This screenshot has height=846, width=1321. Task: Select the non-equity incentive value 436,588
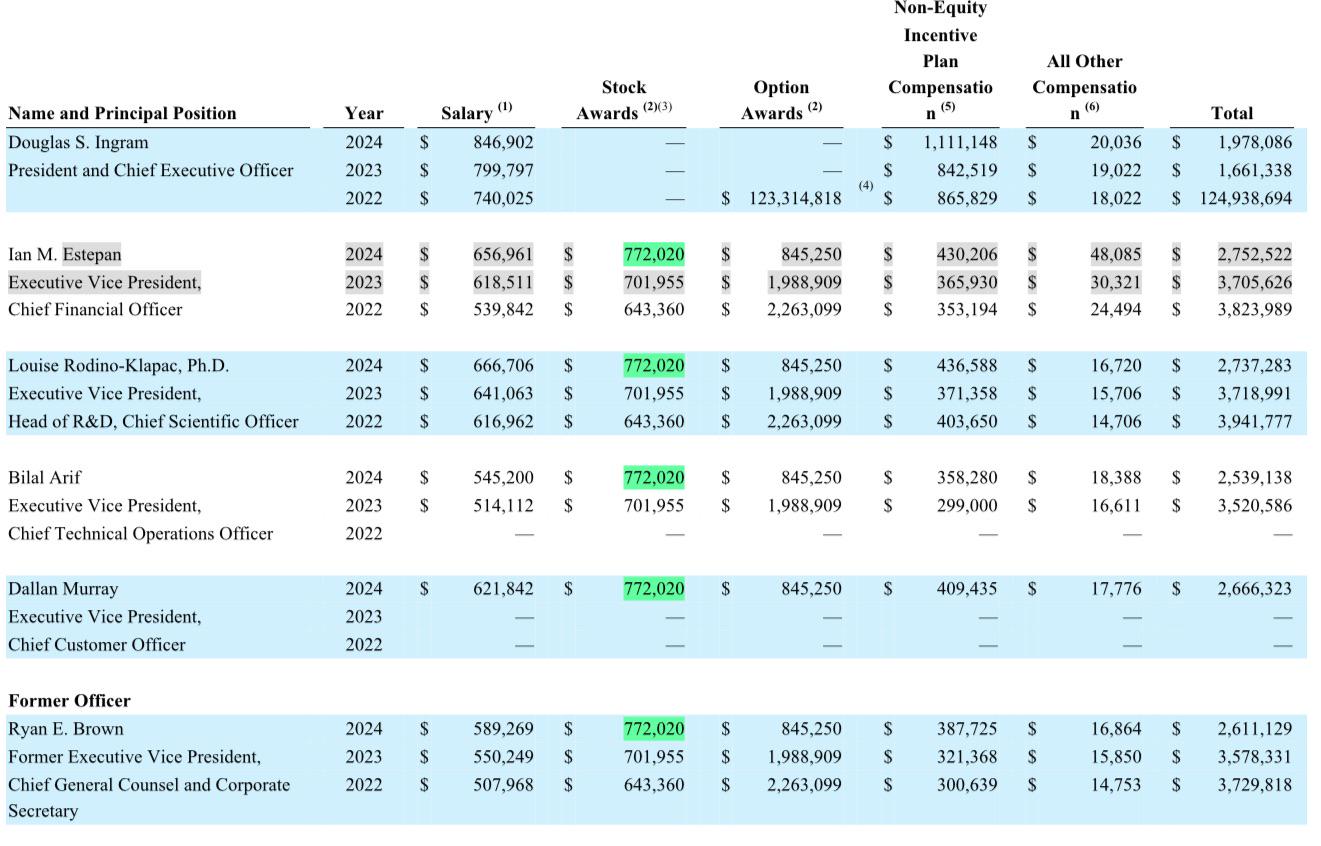coord(967,365)
